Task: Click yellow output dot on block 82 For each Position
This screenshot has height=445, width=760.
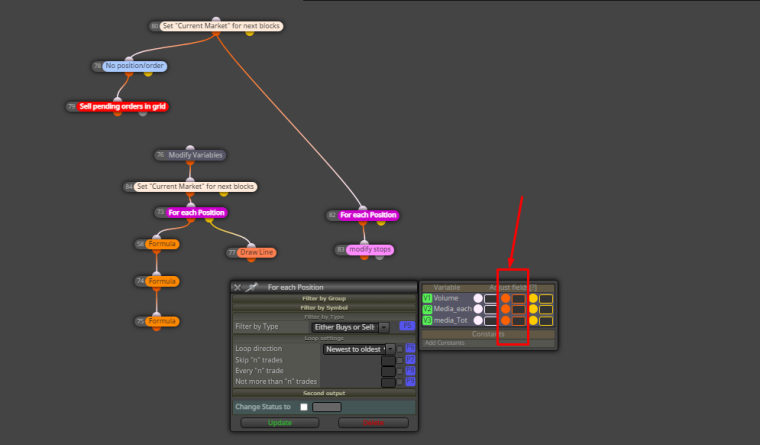Action: tap(381, 222)
